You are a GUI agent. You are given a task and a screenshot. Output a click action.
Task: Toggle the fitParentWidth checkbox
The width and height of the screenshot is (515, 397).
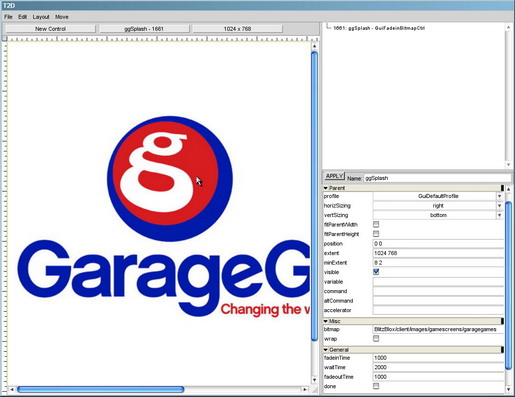click(376, 224)
